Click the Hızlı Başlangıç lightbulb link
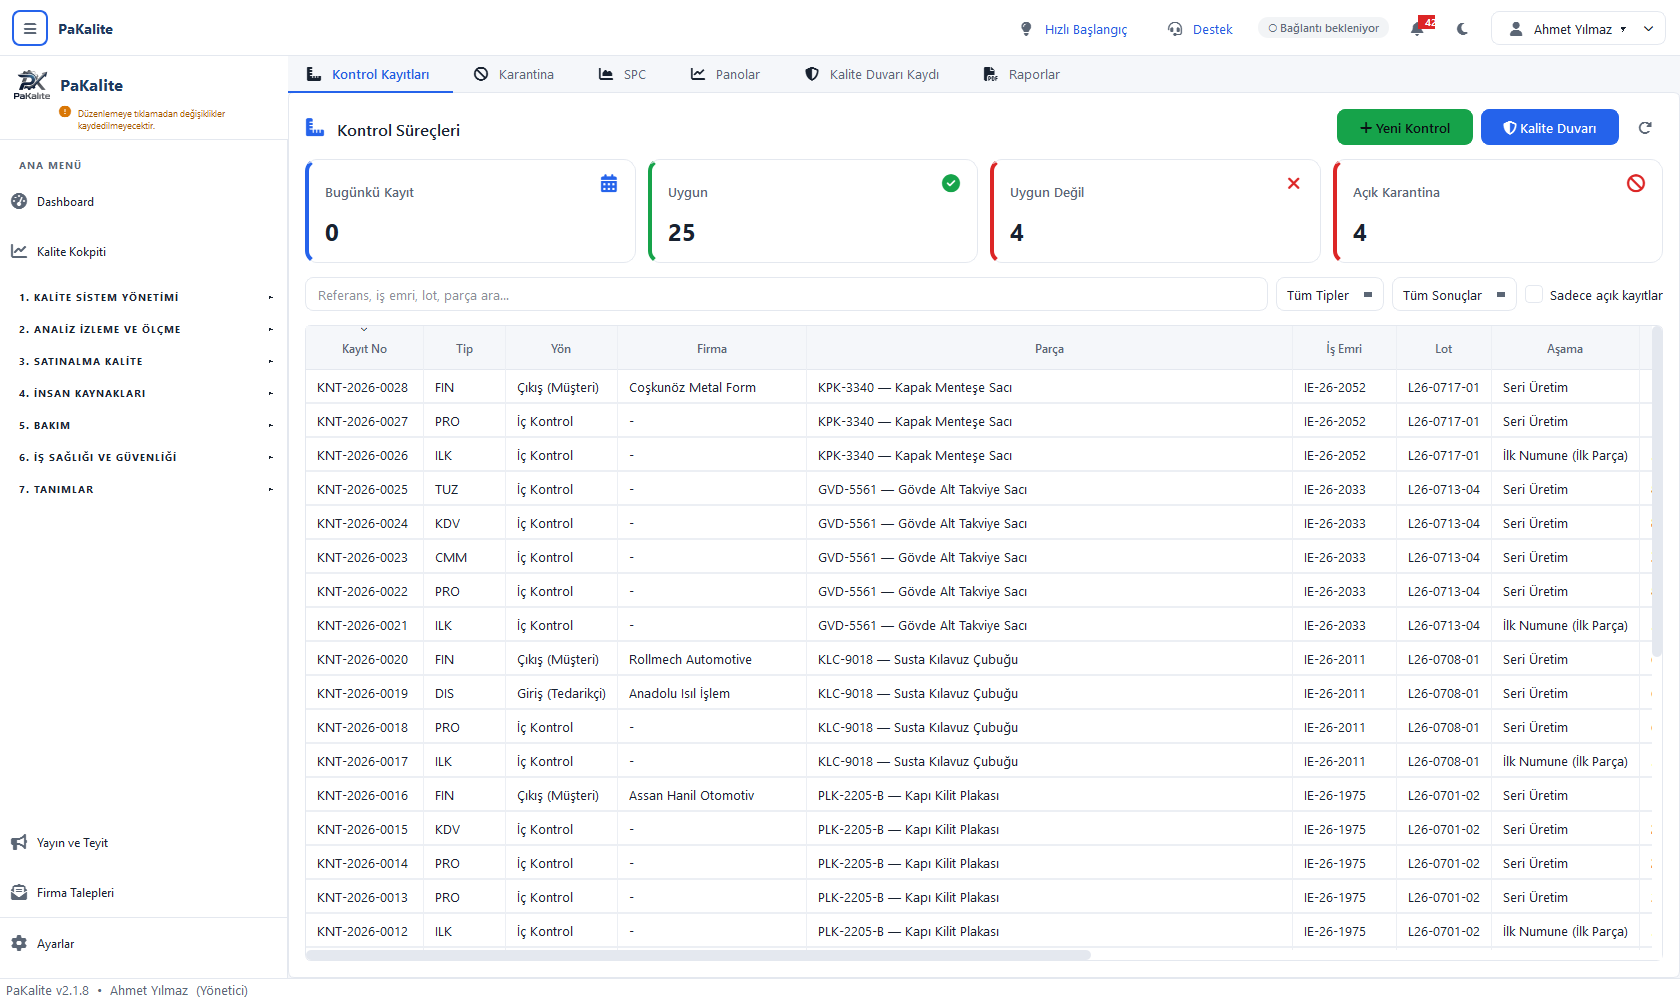This screenshot has width=1680, height=1000. [x=1073, y=29]
